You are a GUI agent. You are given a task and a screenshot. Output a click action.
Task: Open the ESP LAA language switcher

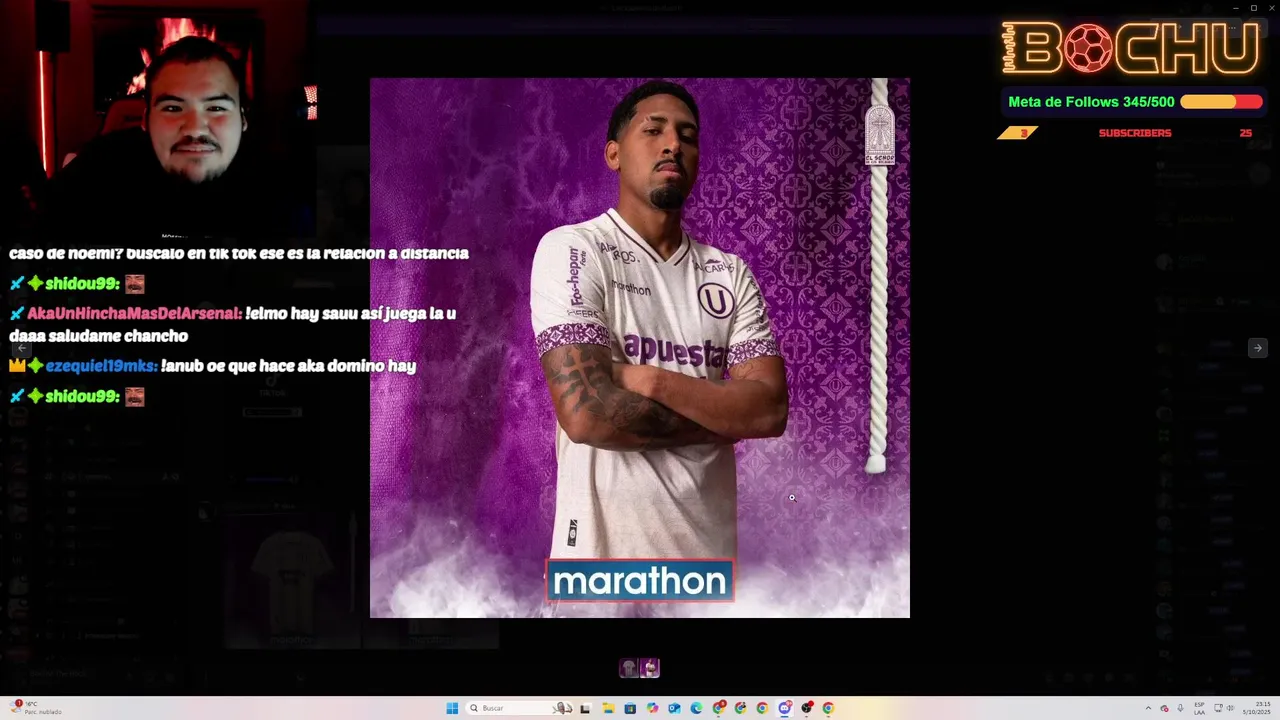pos(1200,708)
